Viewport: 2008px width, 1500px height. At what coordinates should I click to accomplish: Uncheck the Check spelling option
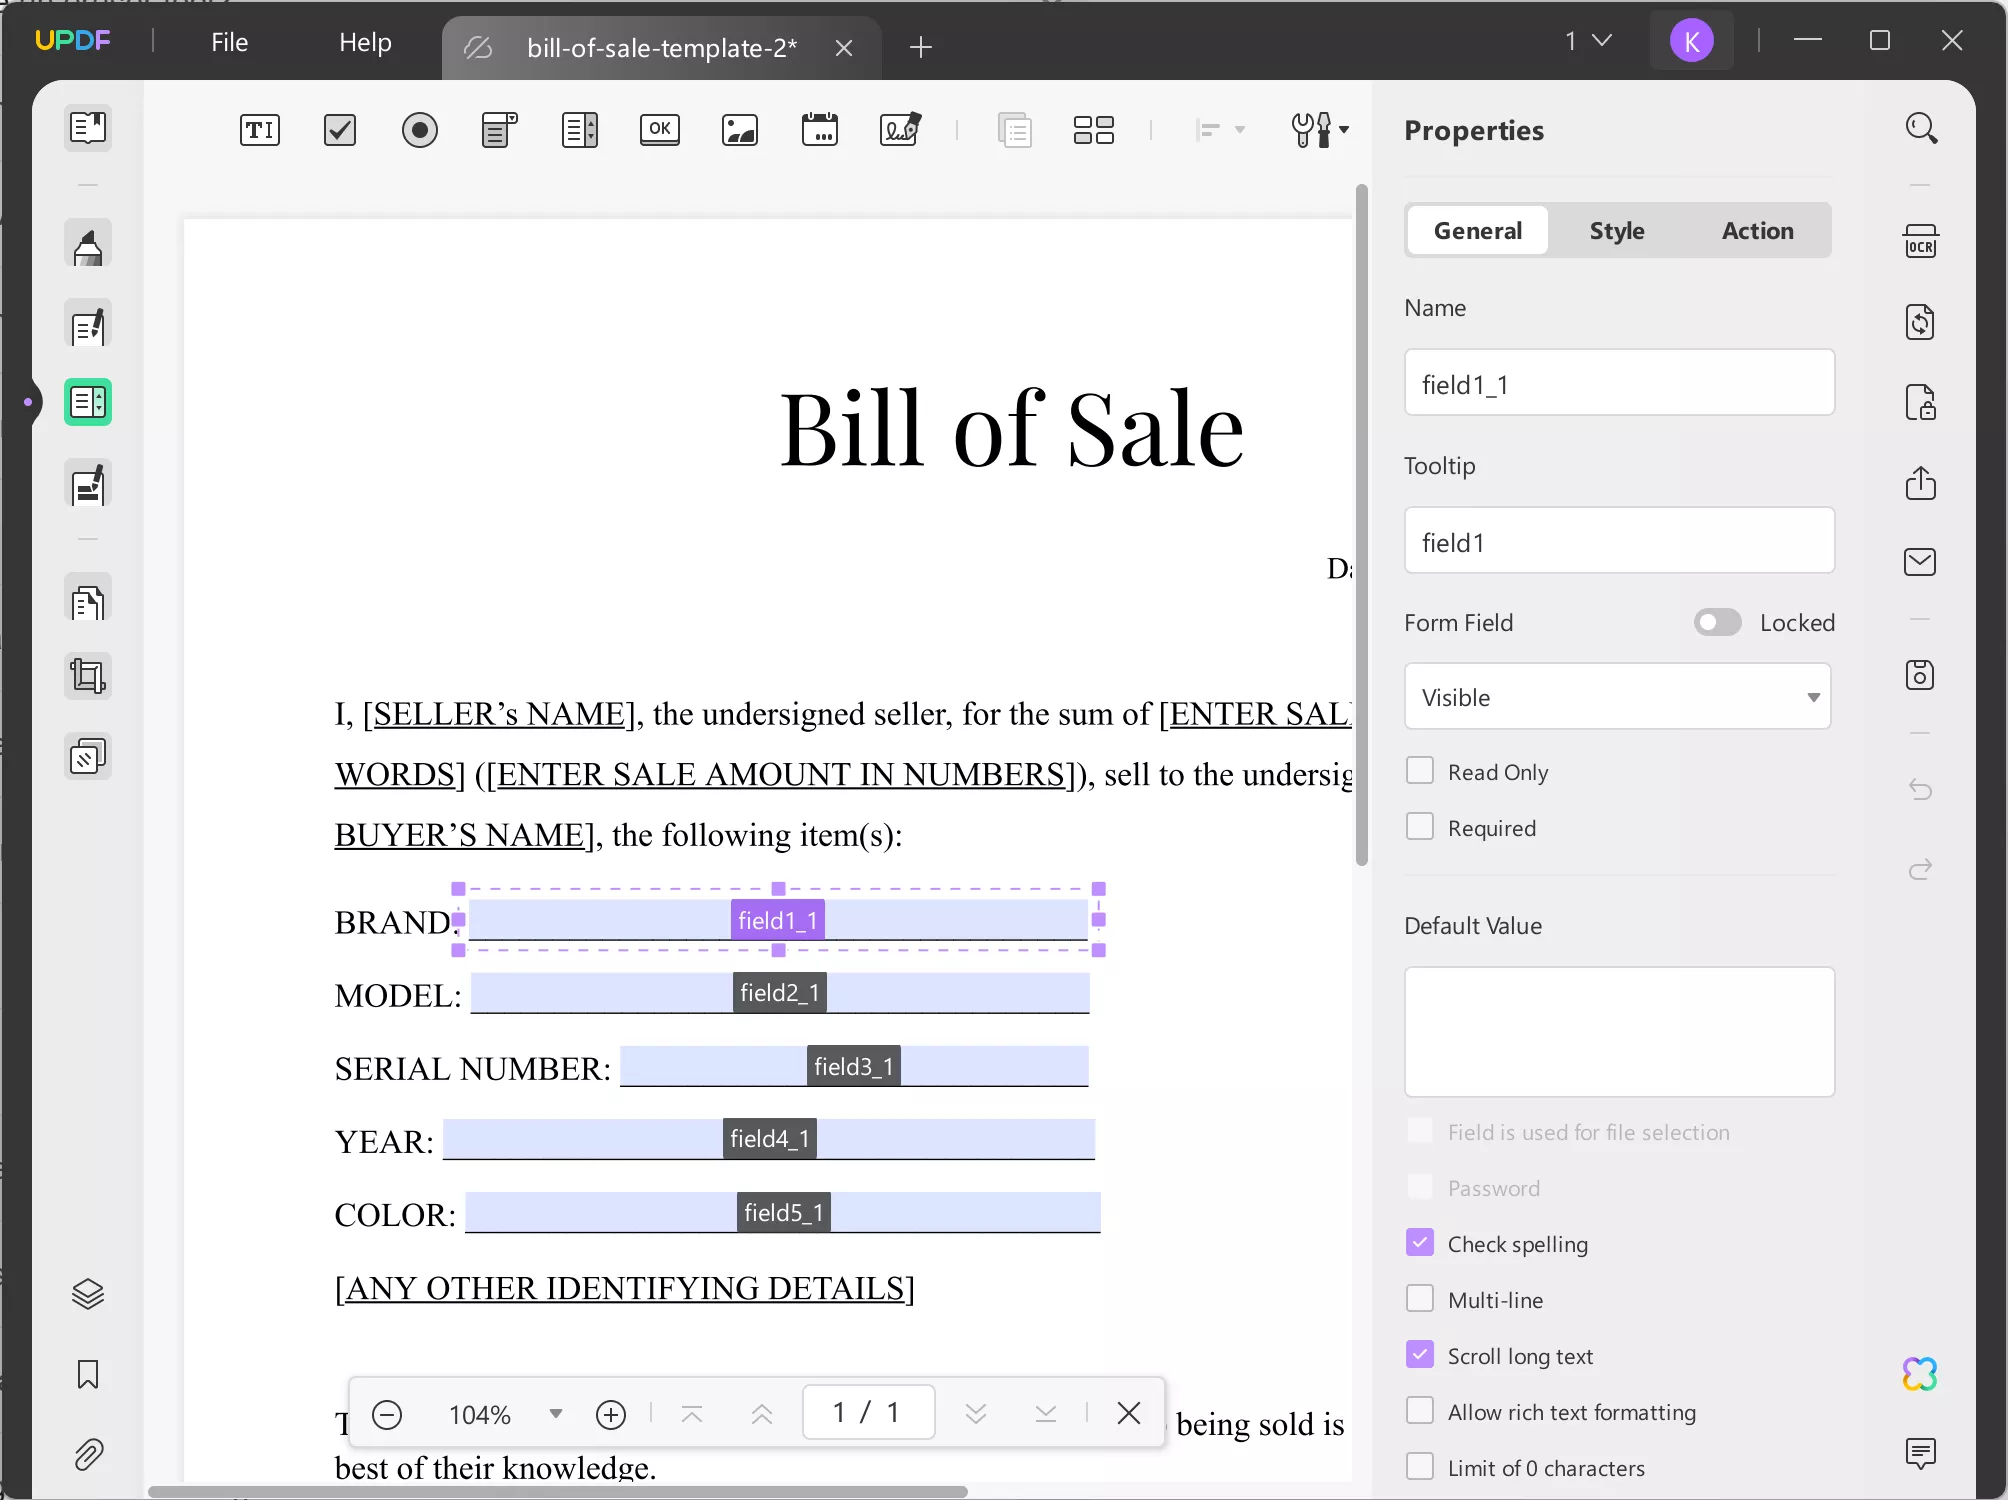[x=1420, y=1243]
